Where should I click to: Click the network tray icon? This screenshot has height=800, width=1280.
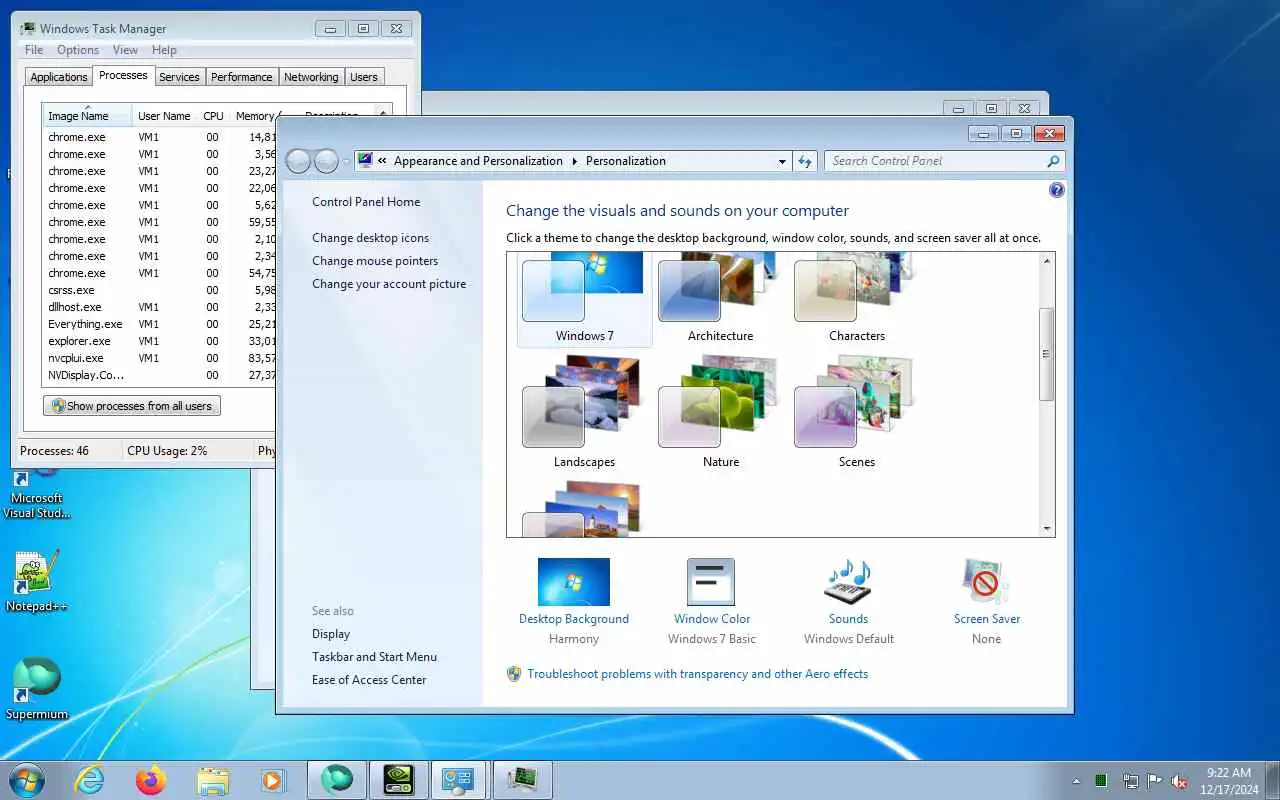(1130, 781)
